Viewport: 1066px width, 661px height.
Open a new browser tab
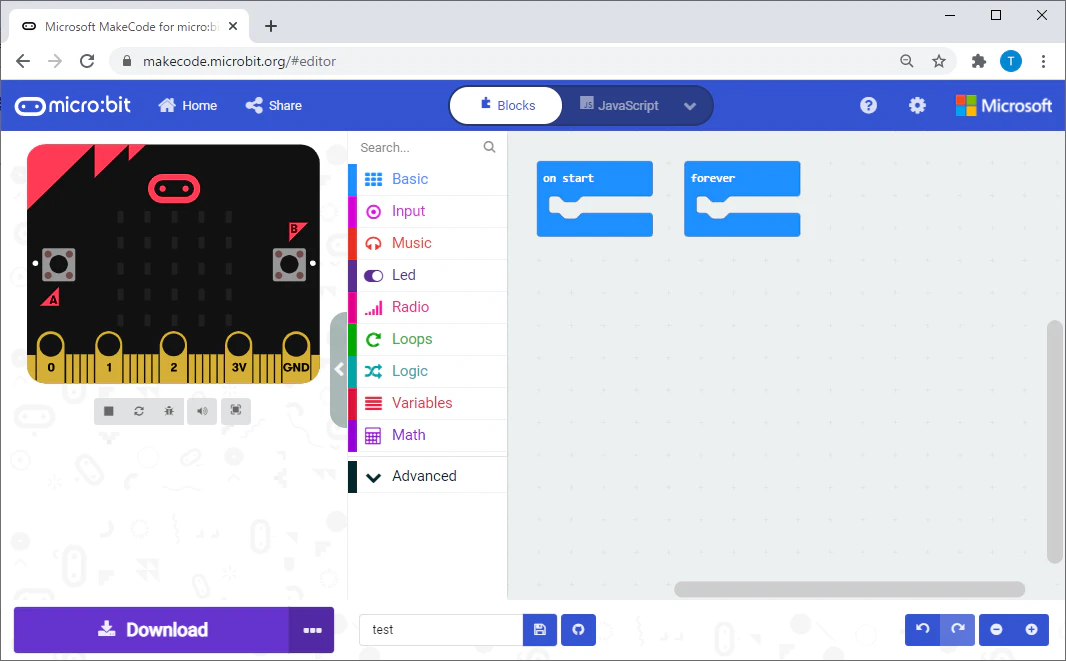271,26
